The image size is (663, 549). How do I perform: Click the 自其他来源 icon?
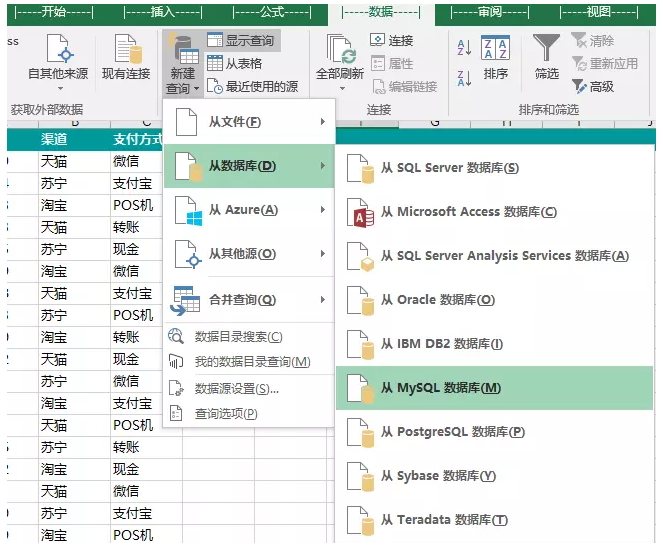pyautogui.click(x=60, y=49)
